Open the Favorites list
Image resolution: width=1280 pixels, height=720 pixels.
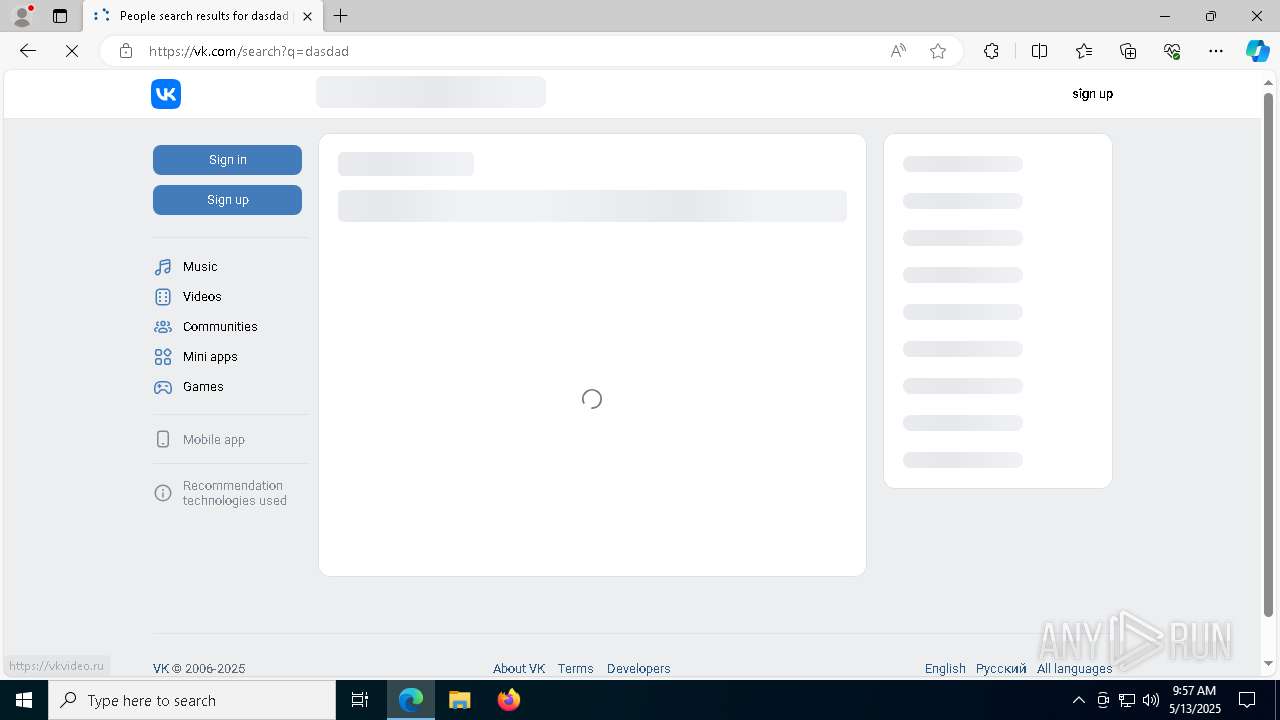pos(1084,51)
